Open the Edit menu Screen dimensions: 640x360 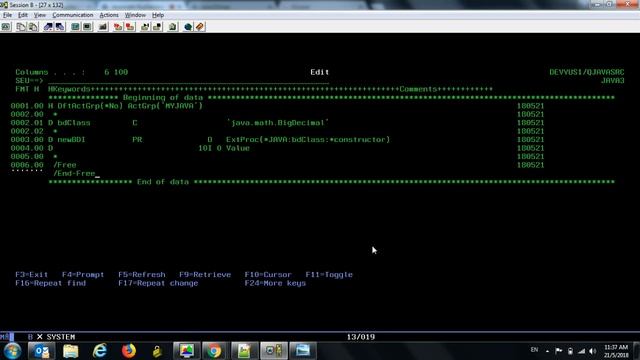click(x=23, y=15)
